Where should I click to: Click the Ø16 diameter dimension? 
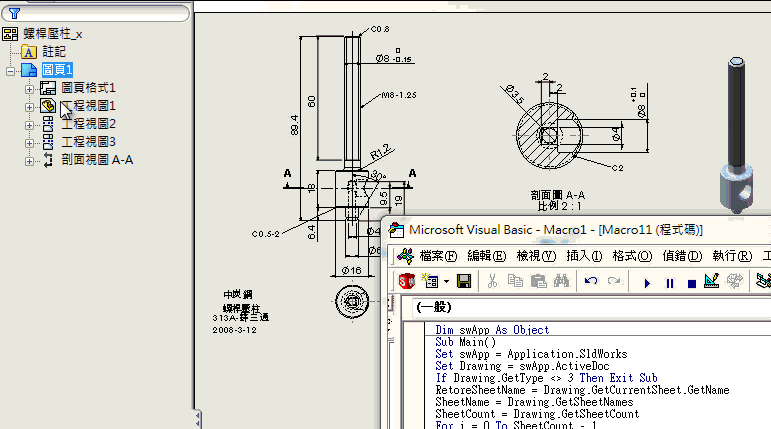(352, 271)
